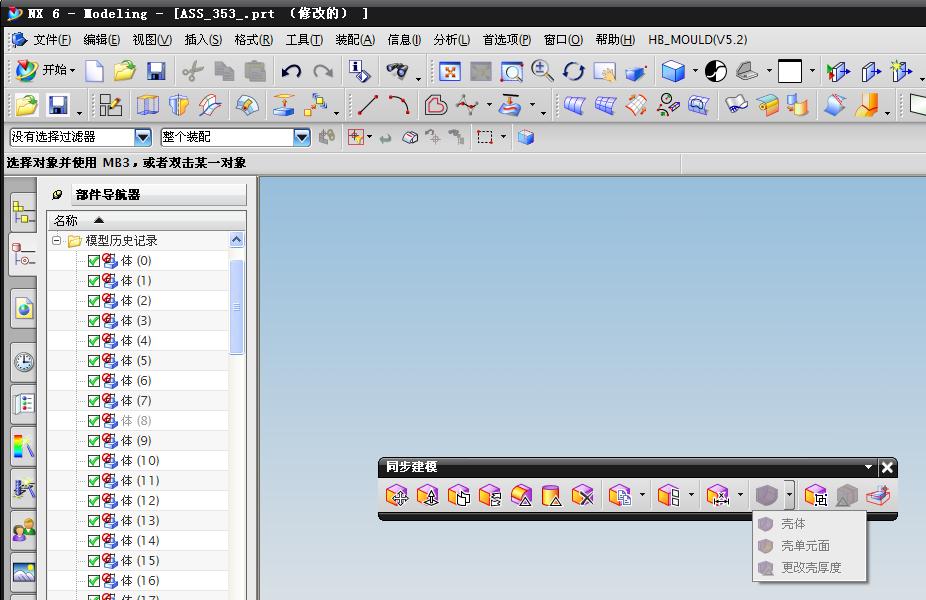Screen dimensions: 926x600
Task: Click the binoculars find icon
Action: (397, 71)
